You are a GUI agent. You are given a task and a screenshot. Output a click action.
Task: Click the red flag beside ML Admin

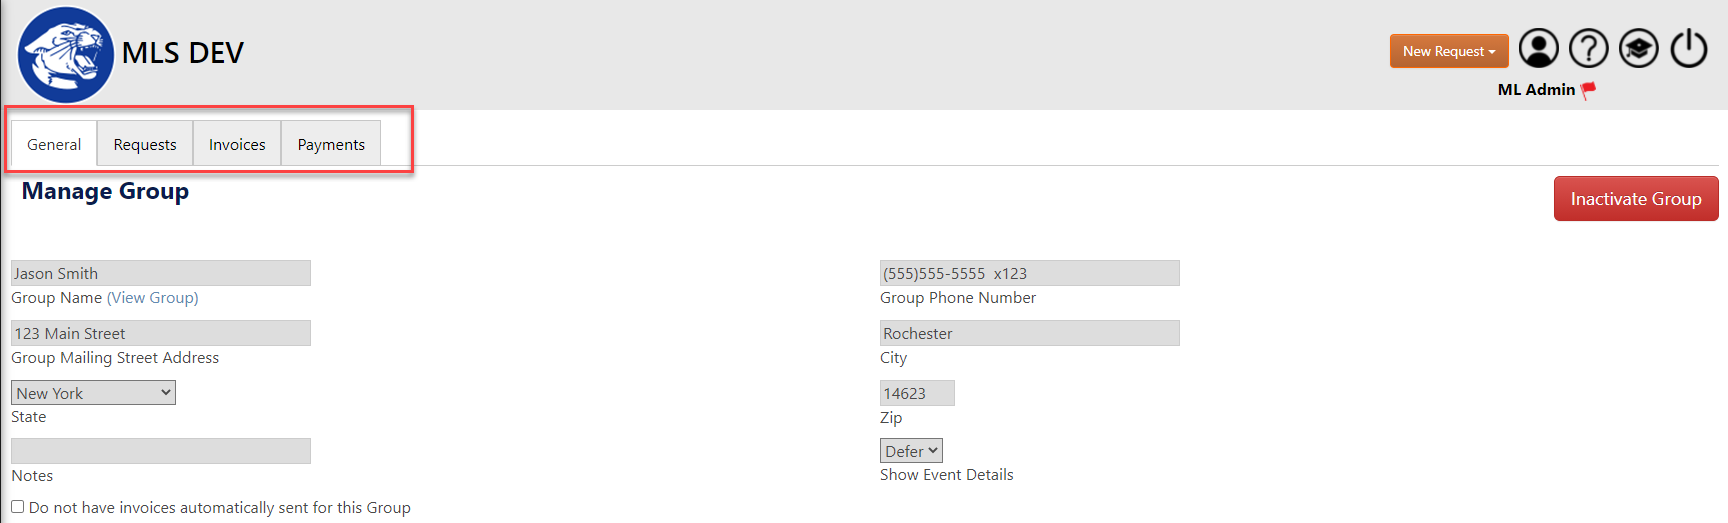tap(1588, 90)
